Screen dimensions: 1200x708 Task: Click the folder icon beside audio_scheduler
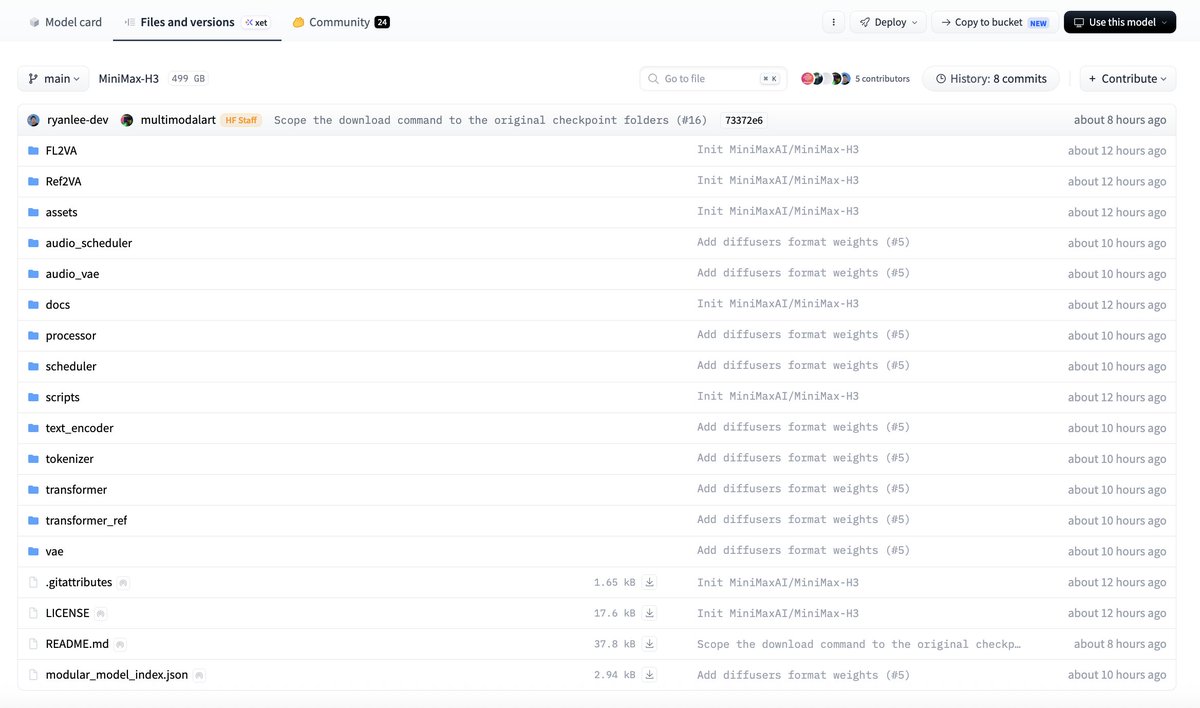click(x=33, y=243)
